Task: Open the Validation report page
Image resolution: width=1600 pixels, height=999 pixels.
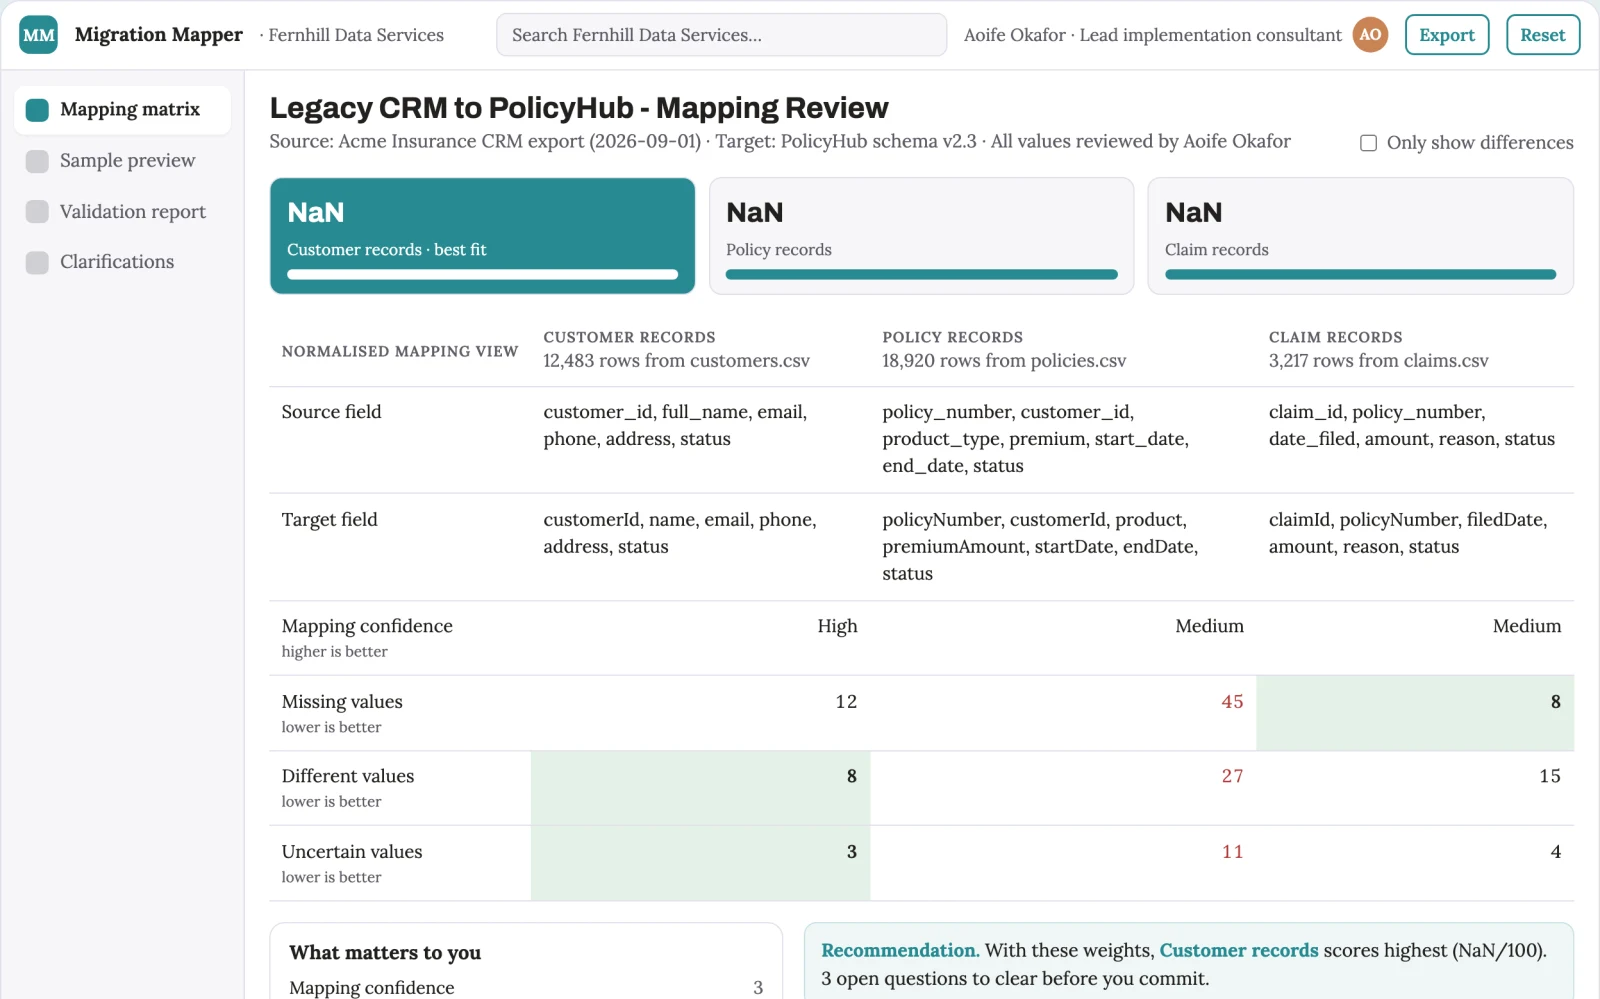Action: (x=122, y=212)
